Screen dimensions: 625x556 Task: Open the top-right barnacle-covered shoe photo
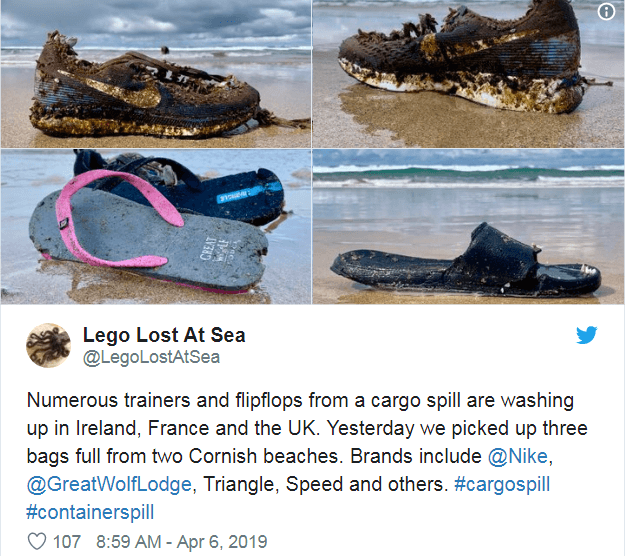pos(468,75)
